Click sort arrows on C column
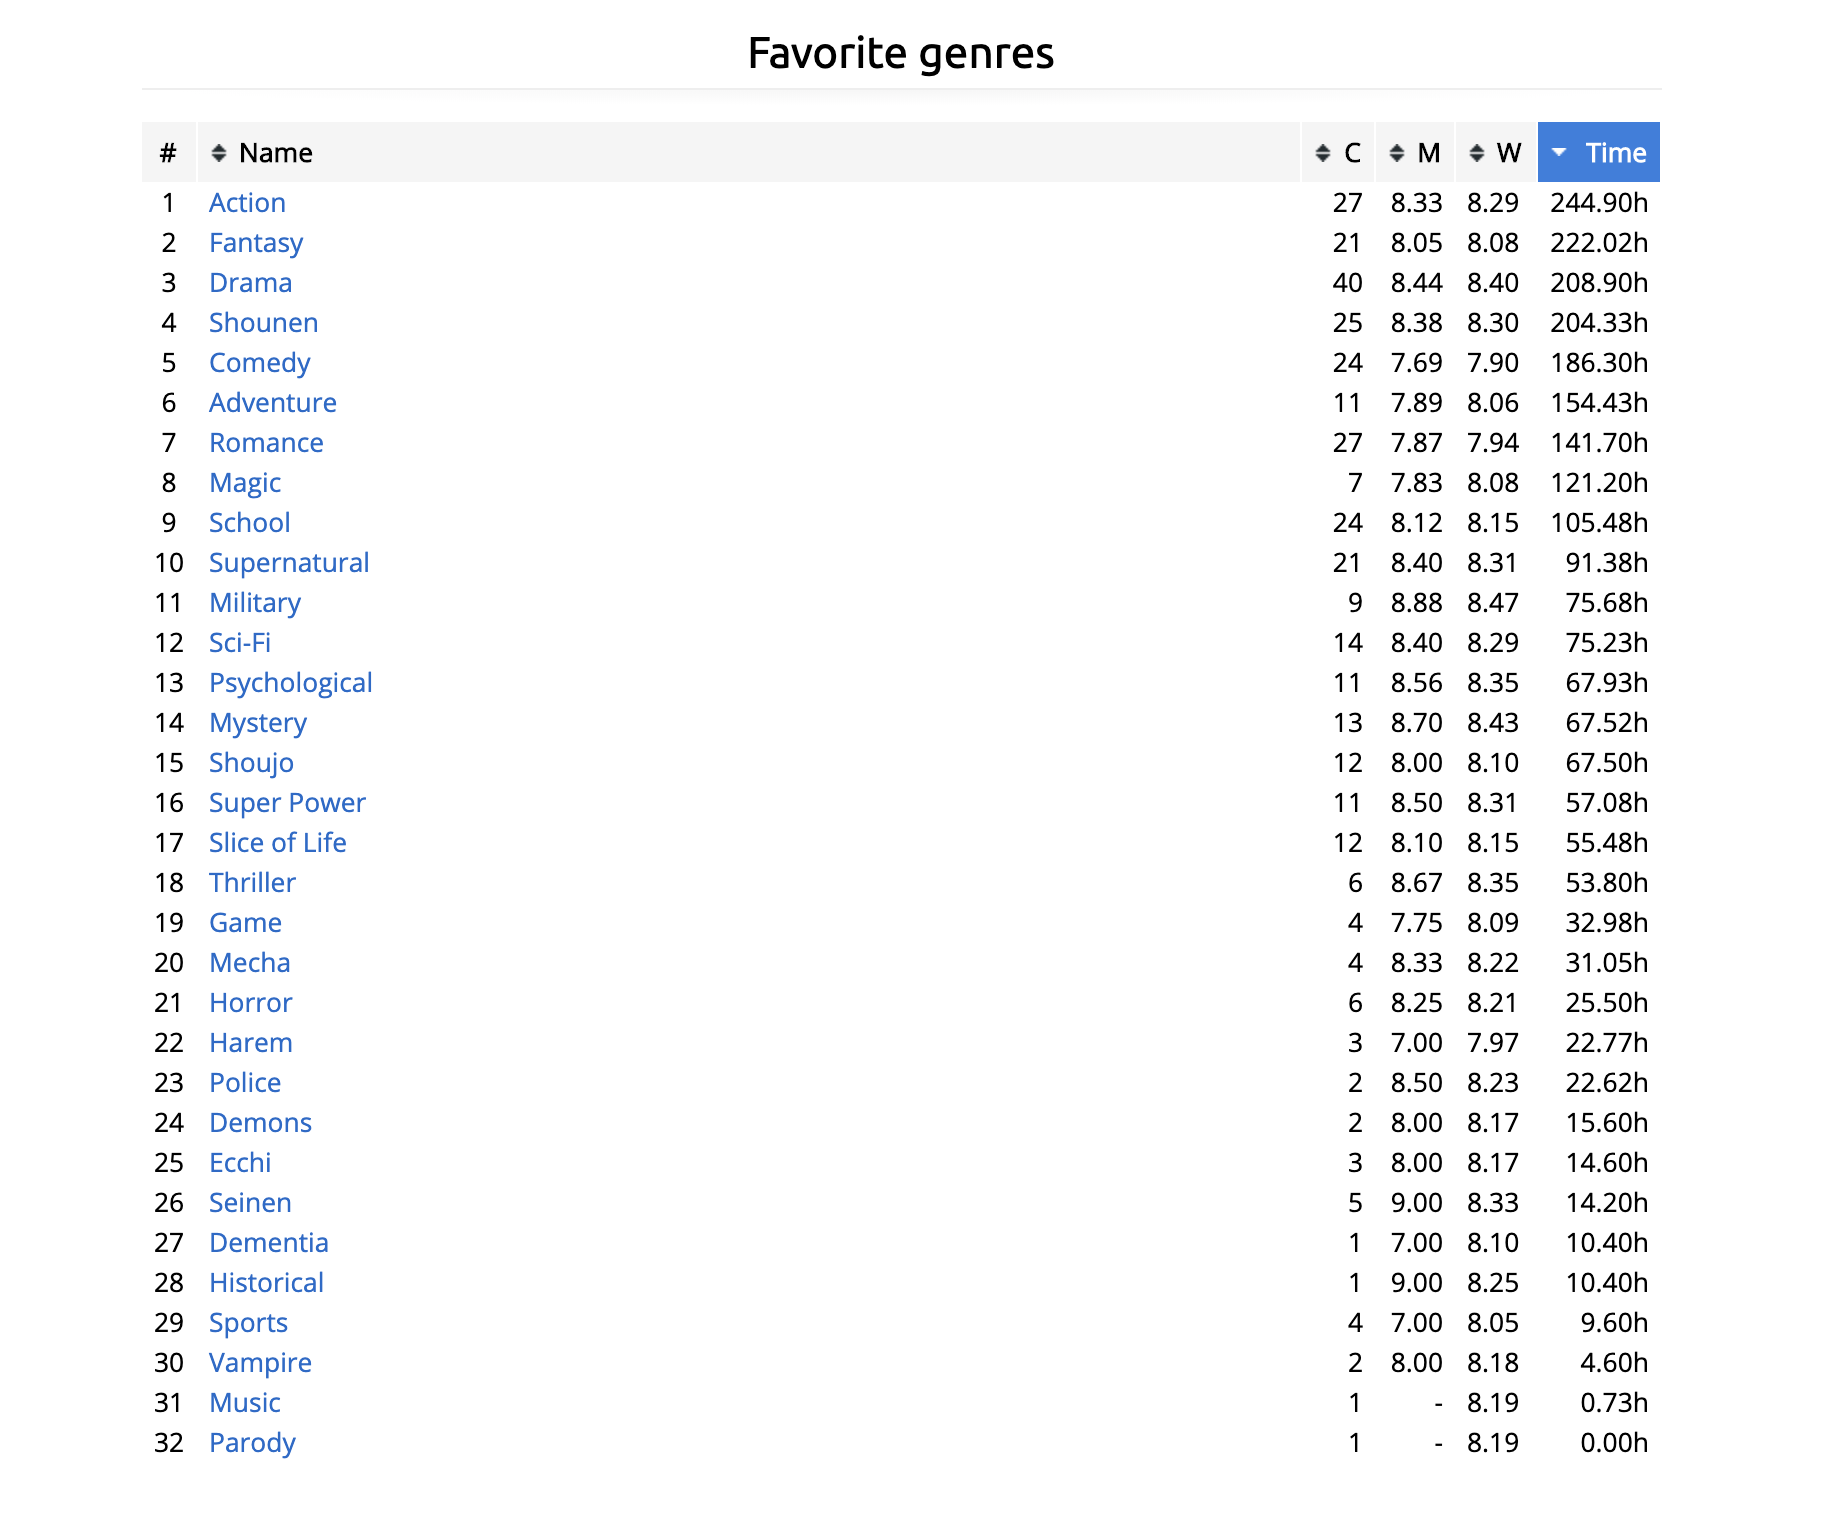This screenshot has height=1514, width=1848. 1323,153
